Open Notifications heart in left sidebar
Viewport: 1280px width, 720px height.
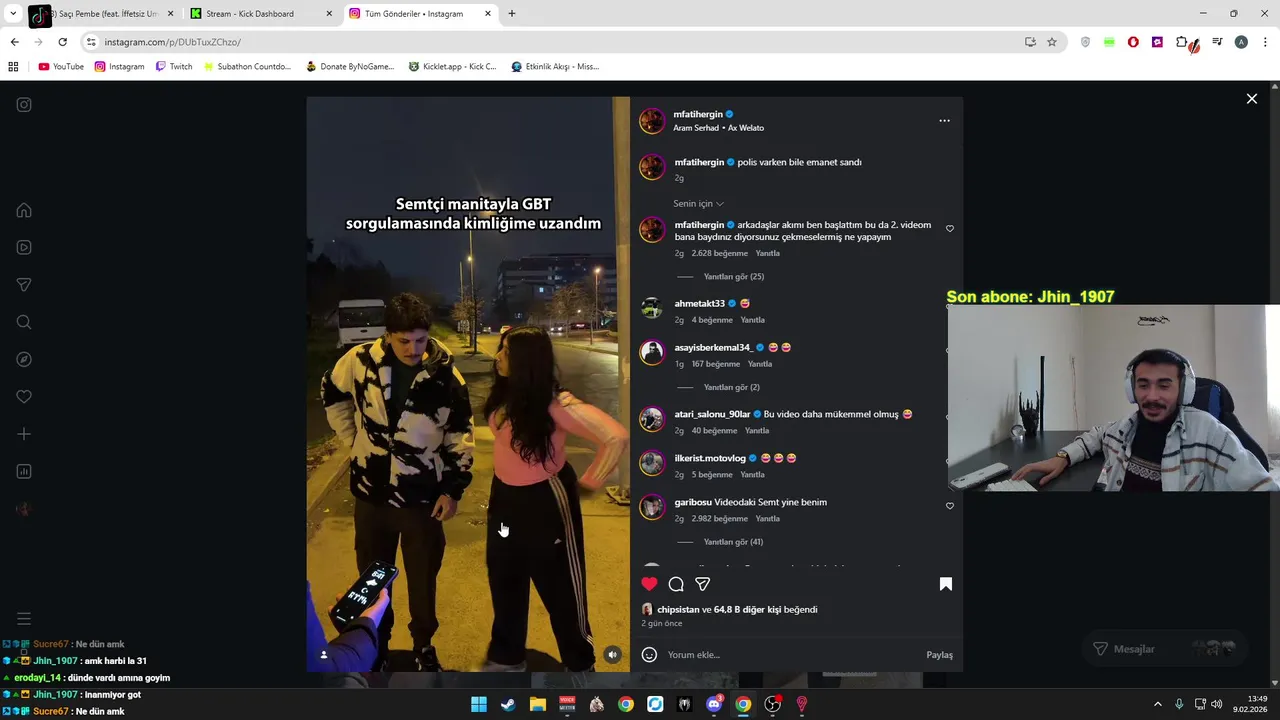(24, 397)
